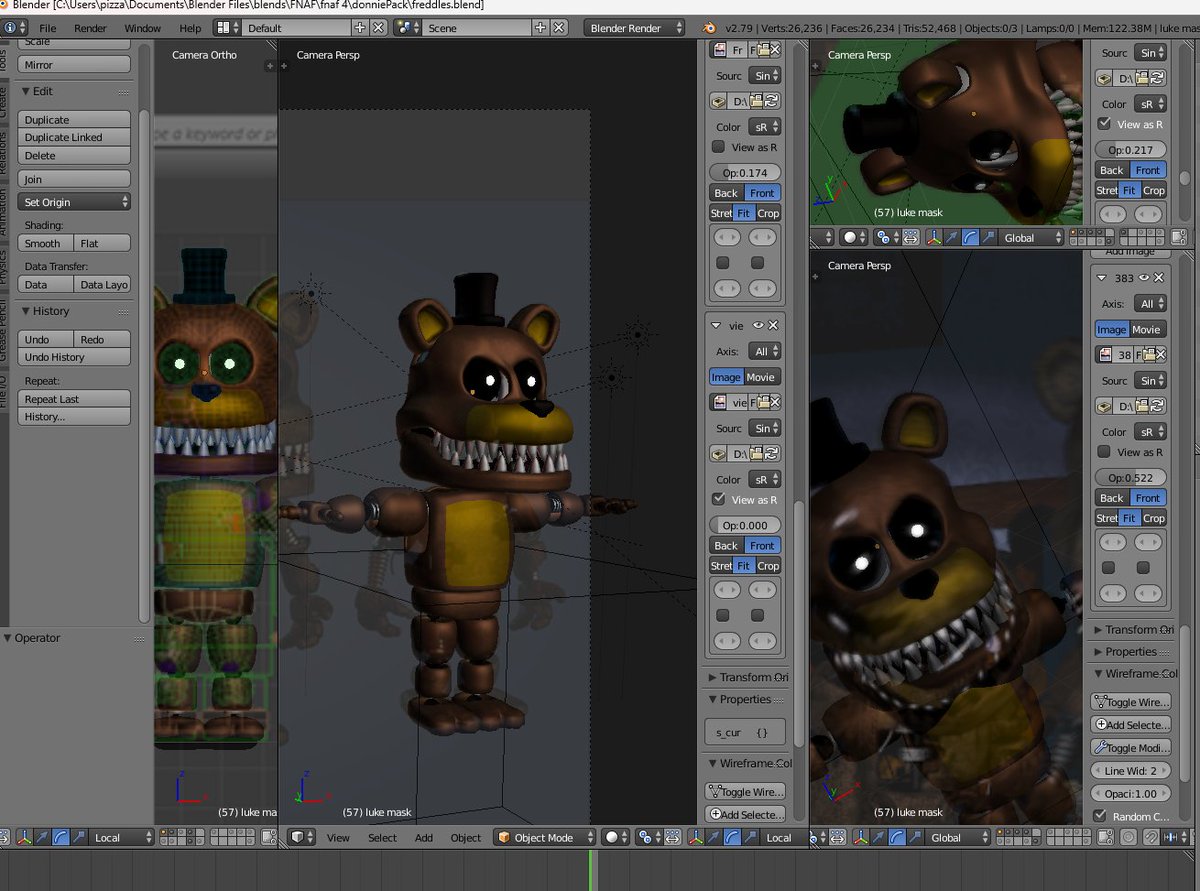The image size is (1200, 891).
Task: Open the View menu in 3D header
Action: click(x=338, y=838)
